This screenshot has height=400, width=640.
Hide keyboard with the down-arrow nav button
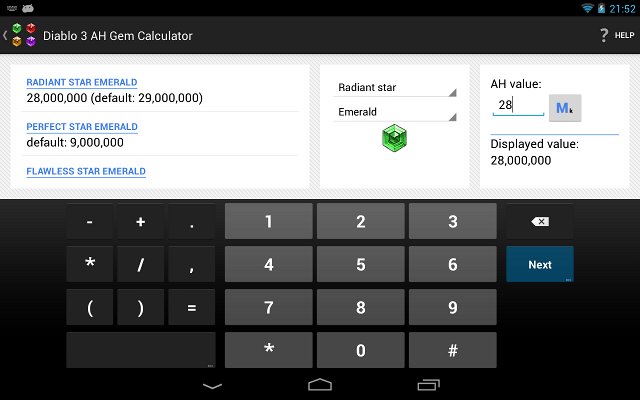tap(212, 385)
